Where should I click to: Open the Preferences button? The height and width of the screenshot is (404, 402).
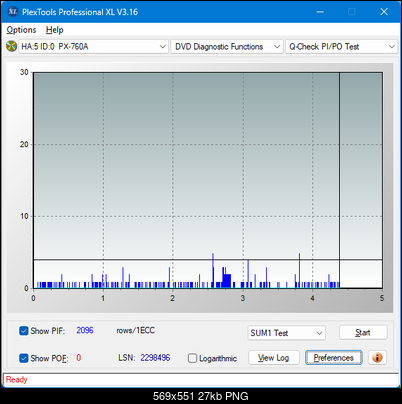click(333, 358)
